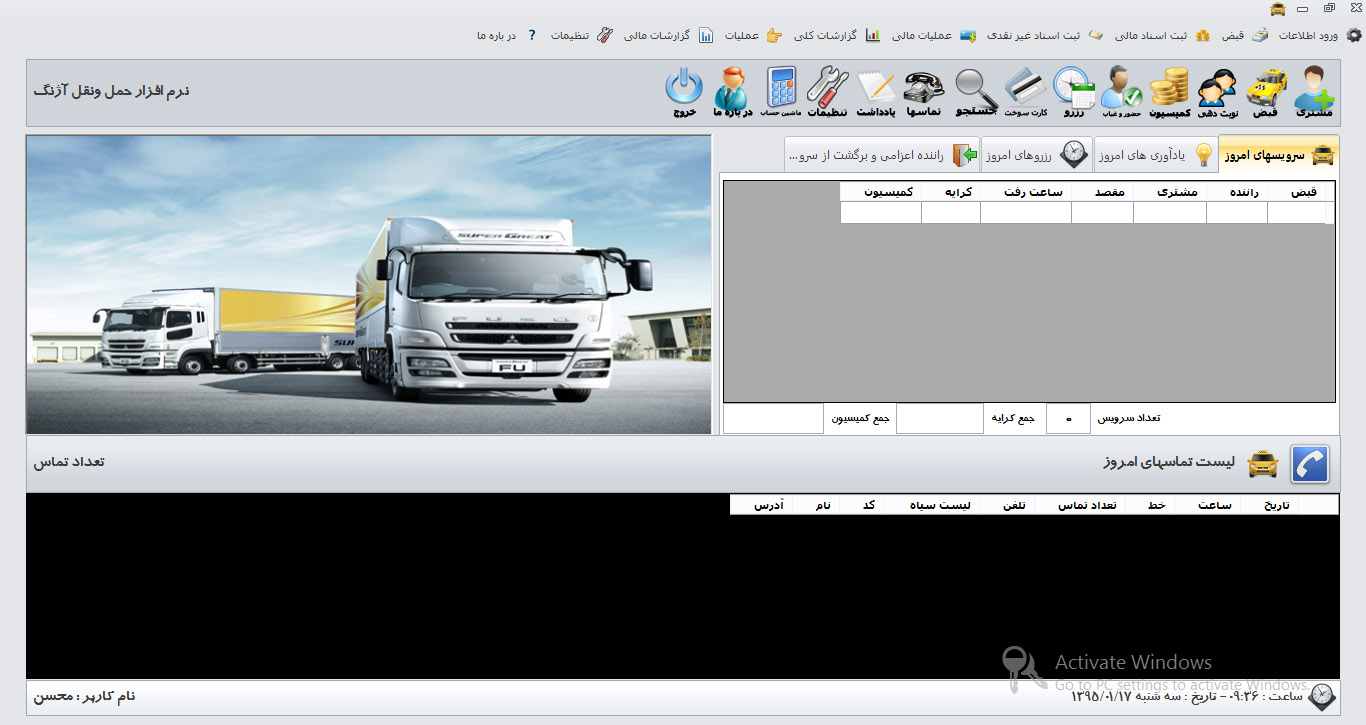Click the نام کاربر : محسن status text
1366x725 pixels.
point(85,696)
